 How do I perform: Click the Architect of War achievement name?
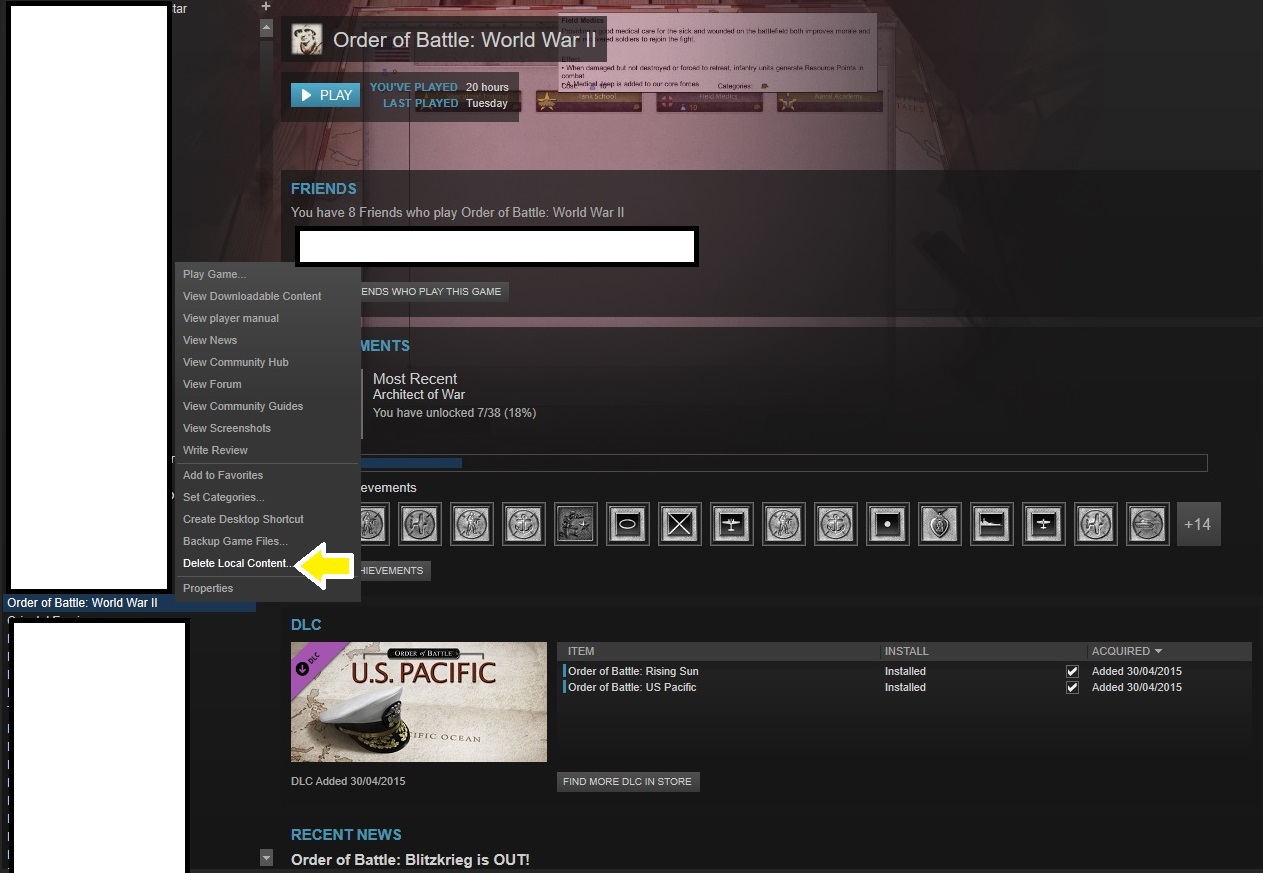(419, 395)
